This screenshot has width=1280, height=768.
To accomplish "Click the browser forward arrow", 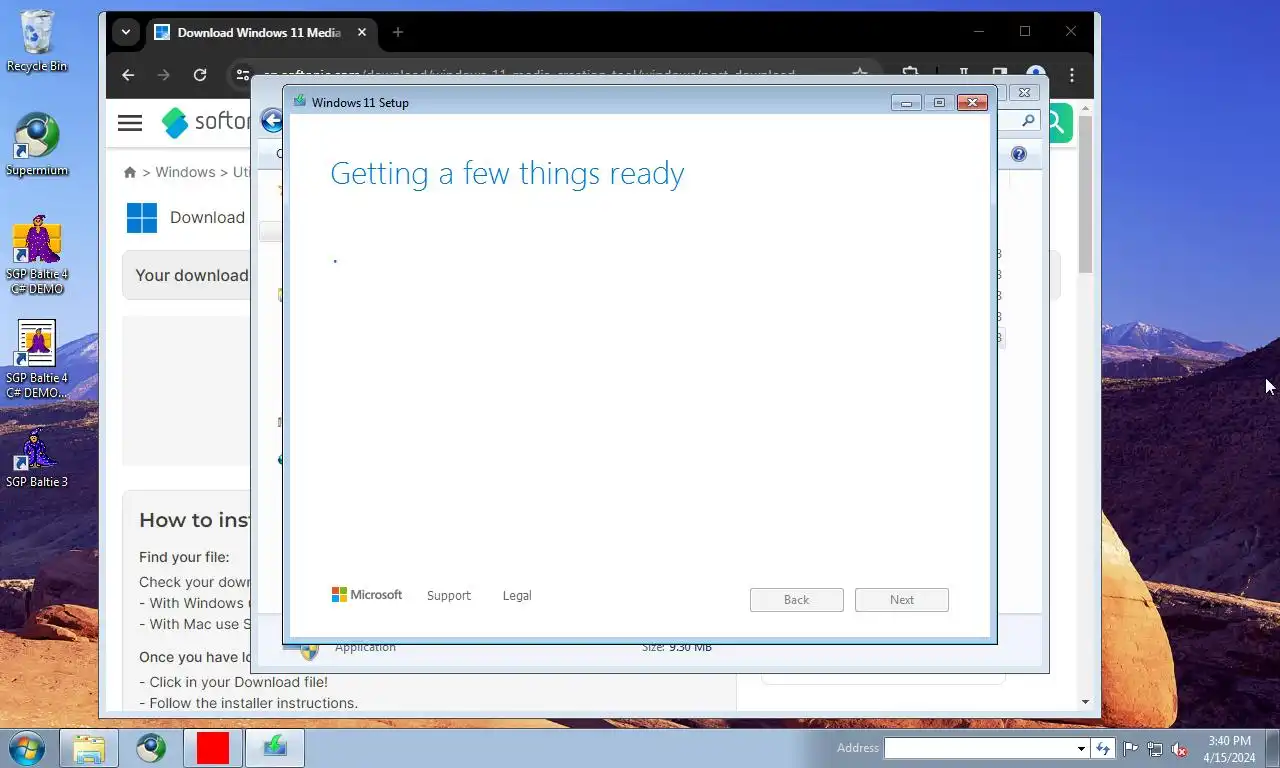I will (164, 75).
